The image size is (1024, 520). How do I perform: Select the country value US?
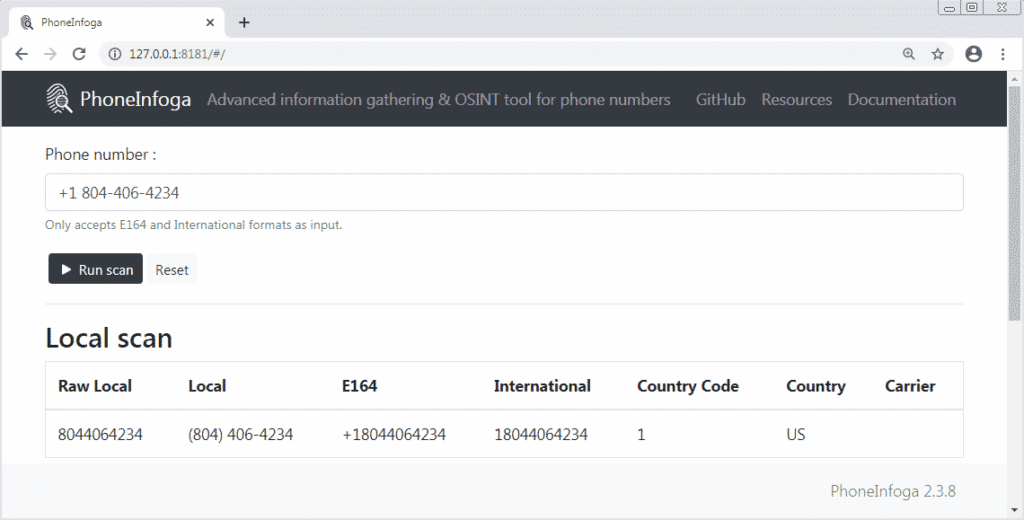795,434
